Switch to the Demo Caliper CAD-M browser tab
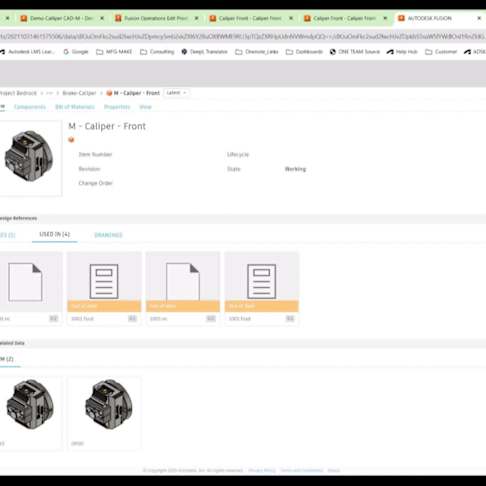Viewport: 486px width, 486px height. [x=61, y=18]
